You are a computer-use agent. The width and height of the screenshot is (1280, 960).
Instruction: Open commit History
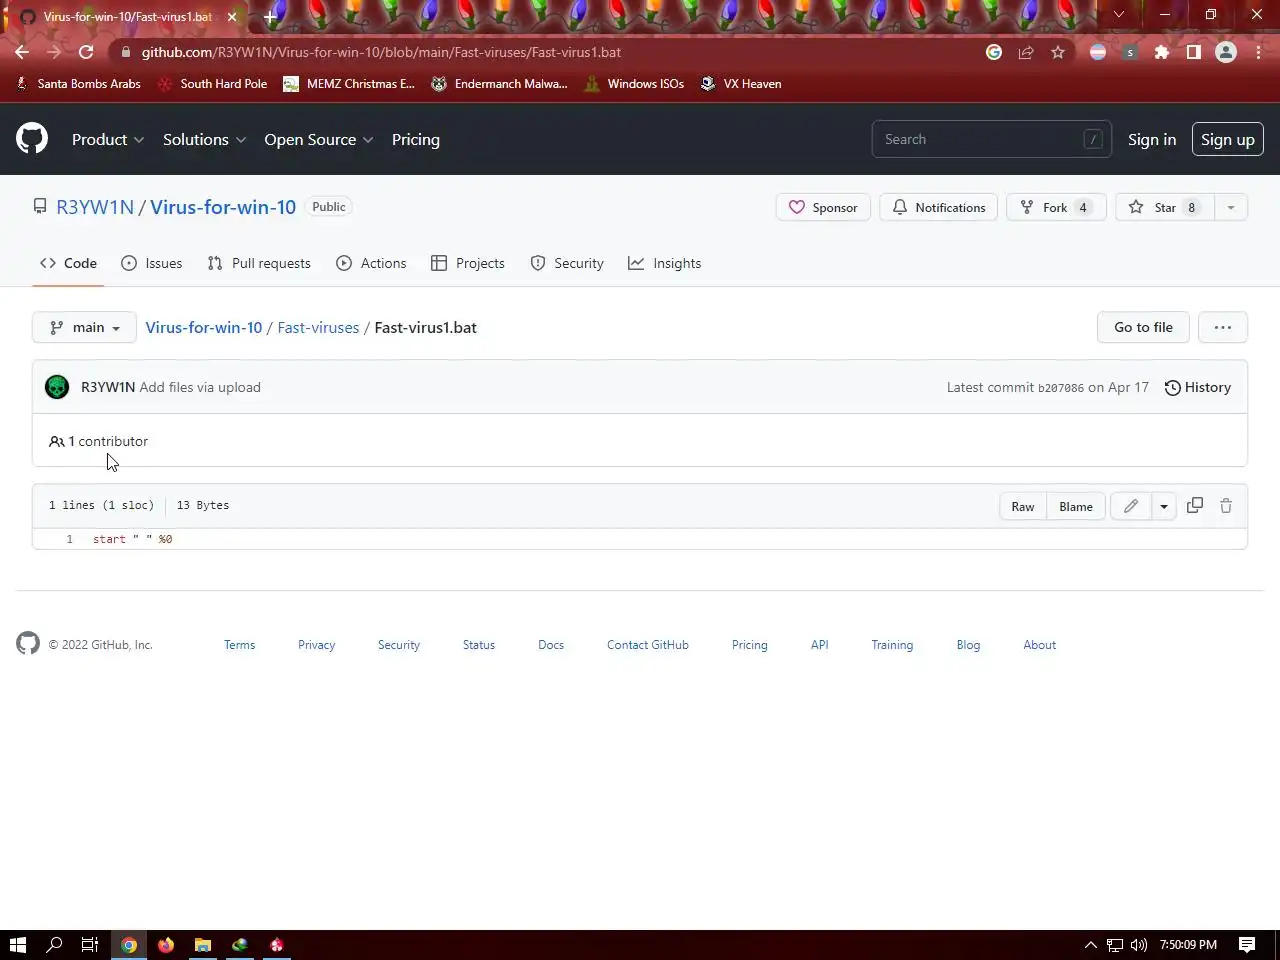tap(1198, 387)
